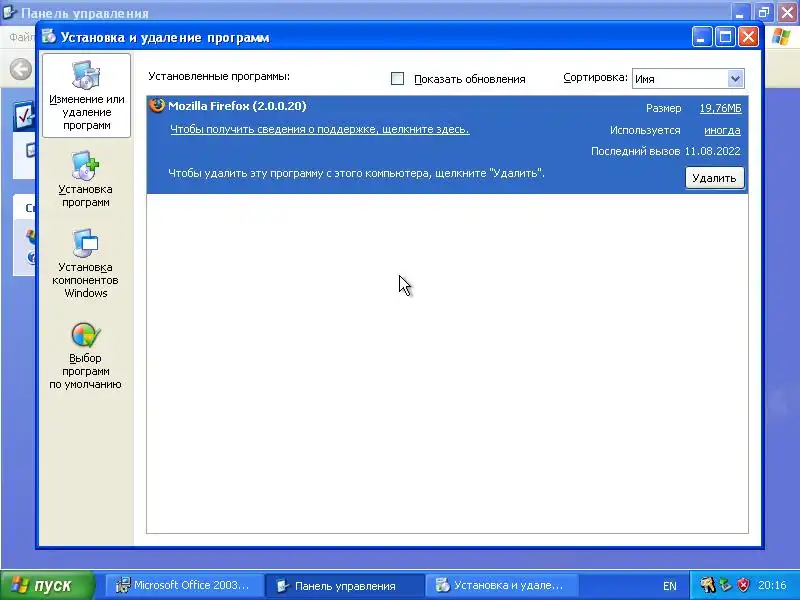Minimize the Панель управления window

click(x=740, y=12)
